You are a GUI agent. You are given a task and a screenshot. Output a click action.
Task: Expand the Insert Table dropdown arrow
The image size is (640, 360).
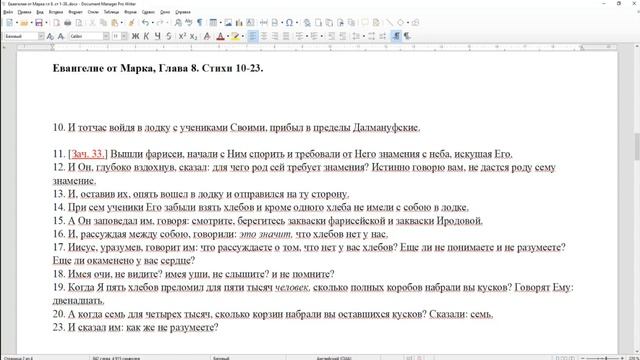[220, 23]
